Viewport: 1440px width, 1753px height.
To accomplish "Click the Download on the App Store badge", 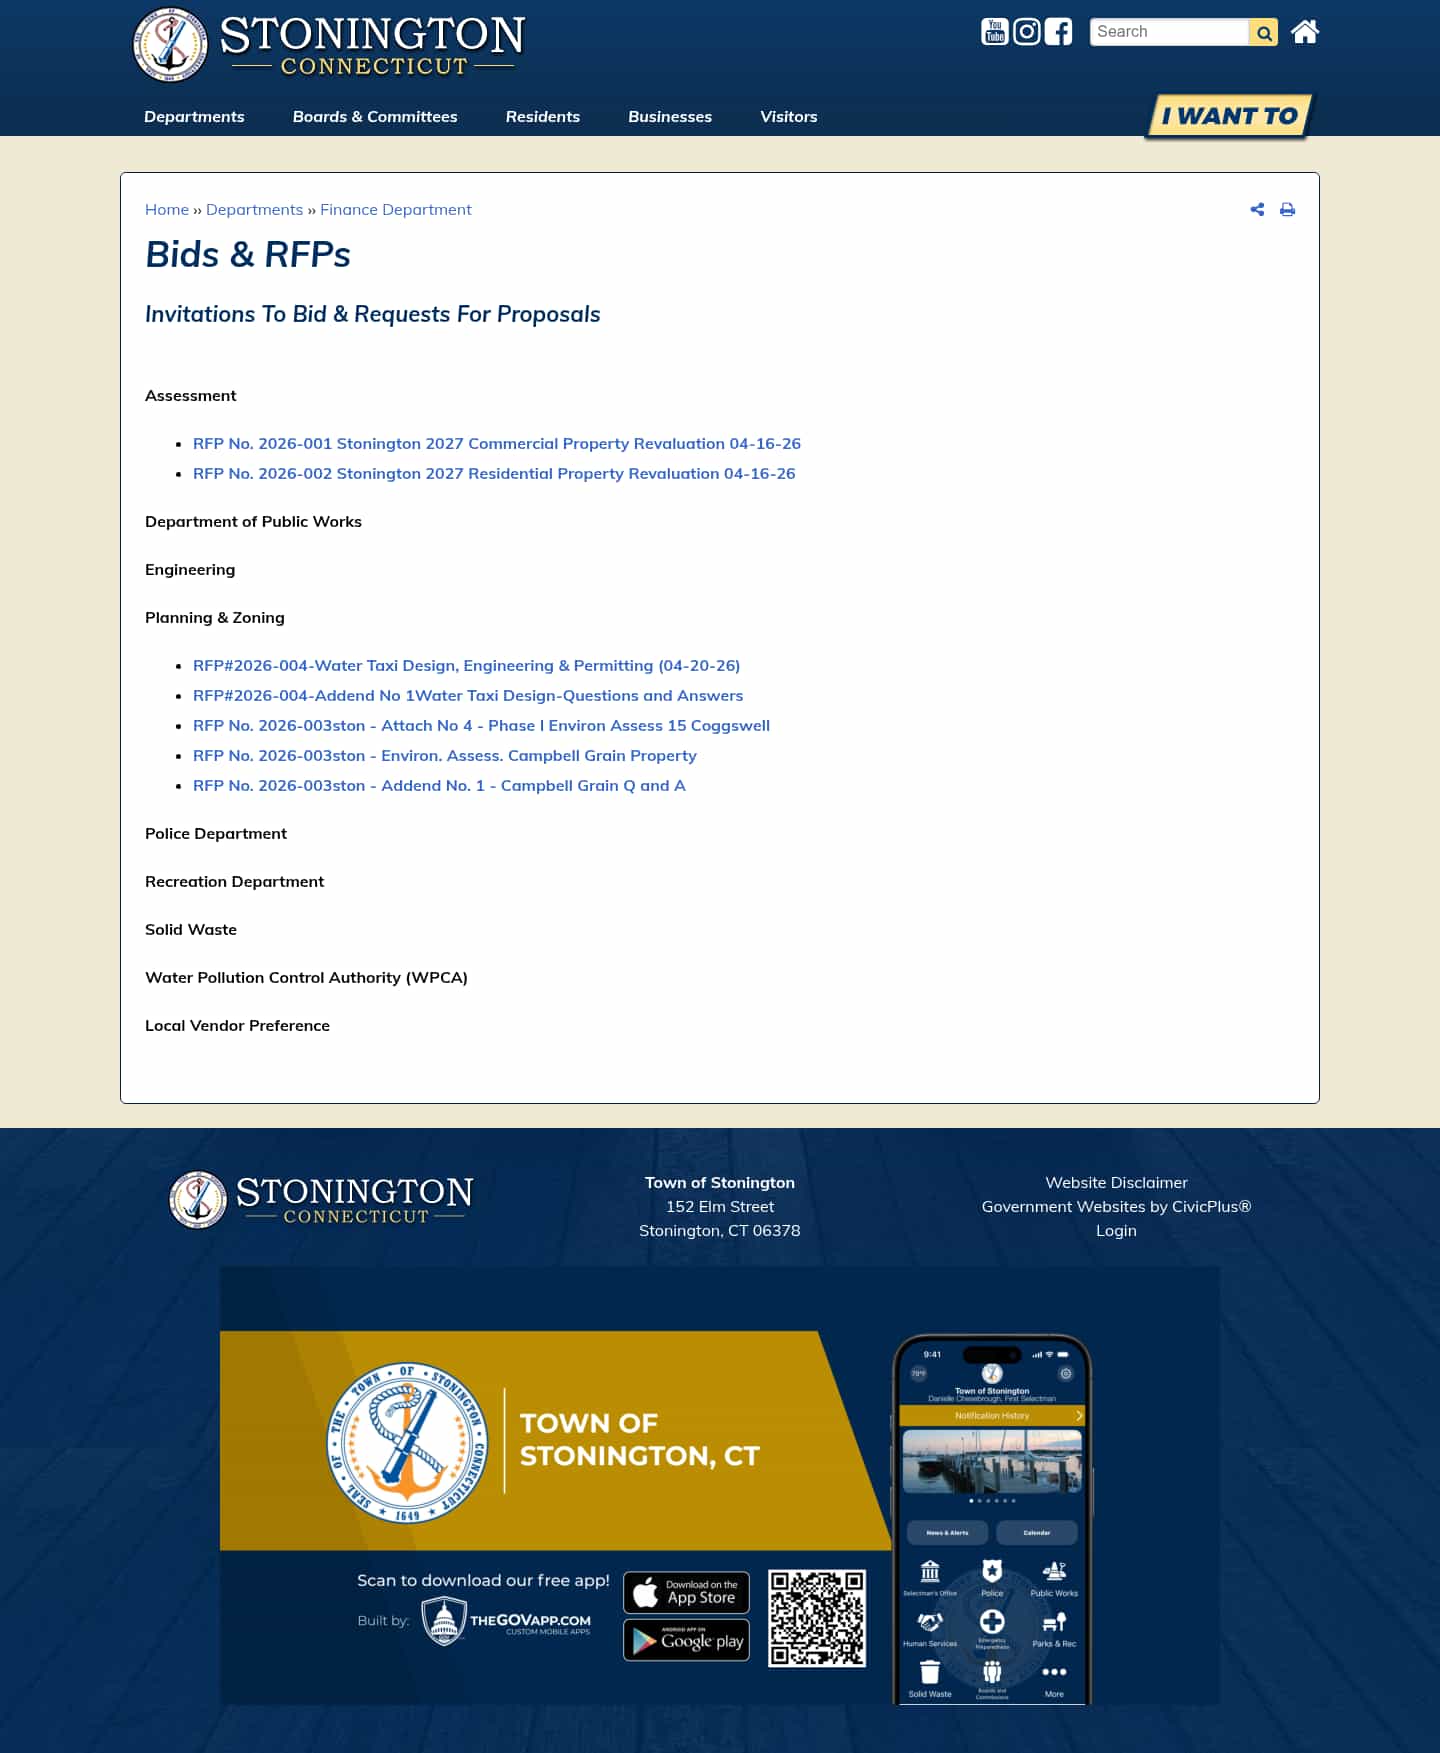I will 686,1592.
